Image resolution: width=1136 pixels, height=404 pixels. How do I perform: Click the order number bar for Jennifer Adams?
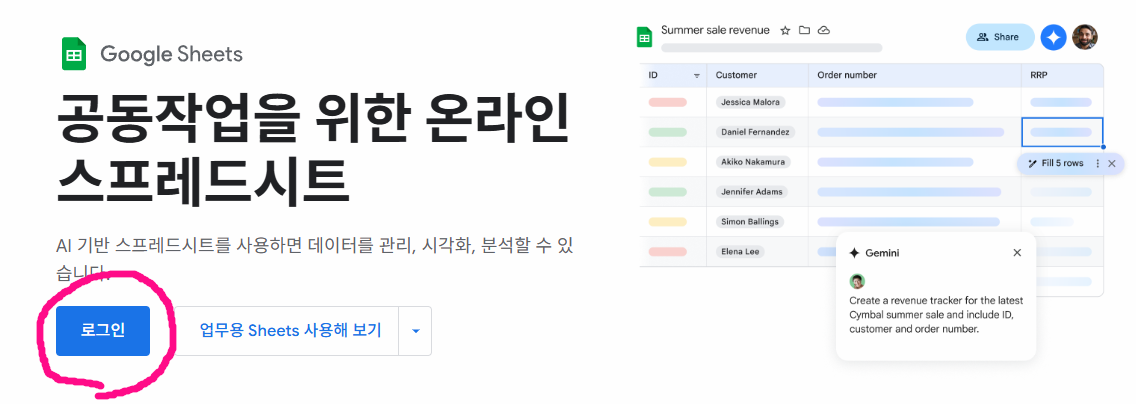point(909,192)
